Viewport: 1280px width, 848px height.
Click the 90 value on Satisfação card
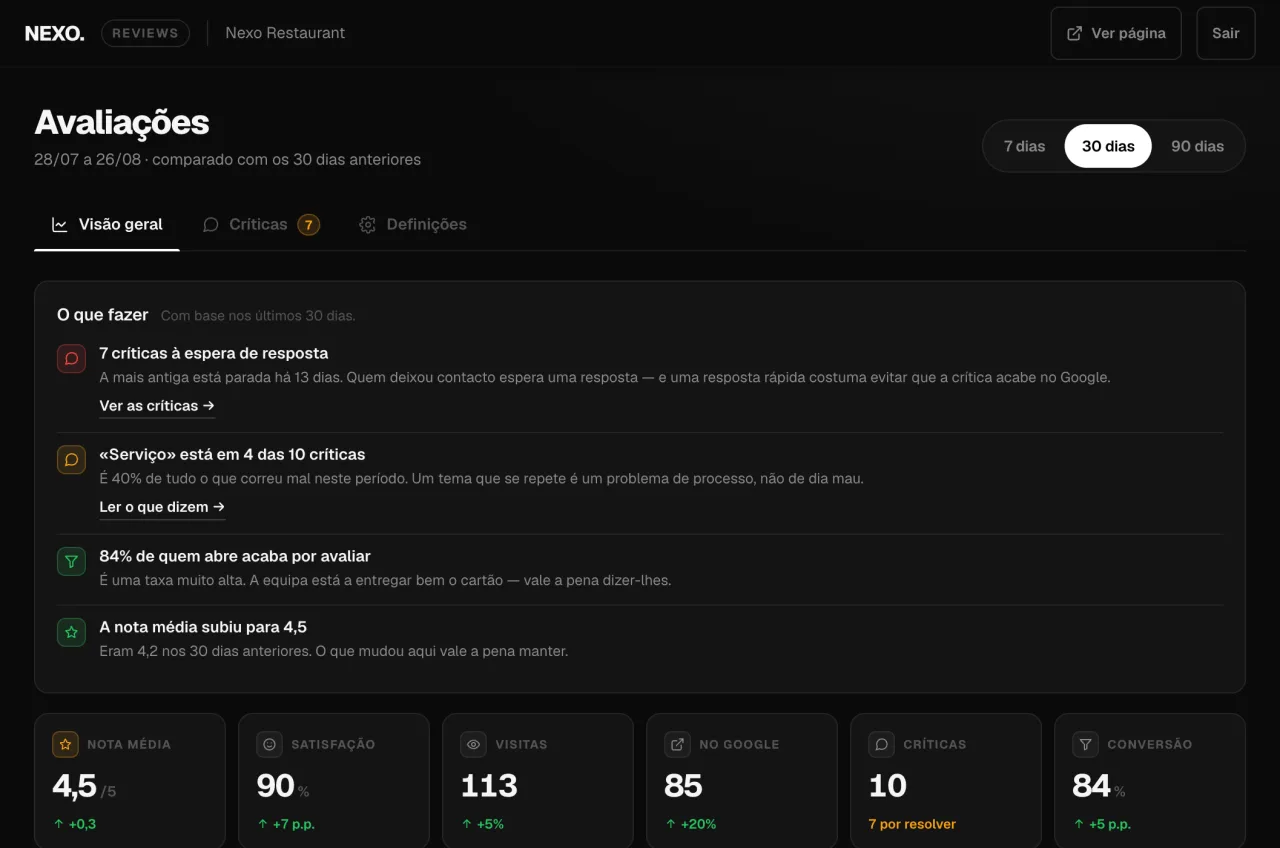pyautogui.click(x=275, y=786)
